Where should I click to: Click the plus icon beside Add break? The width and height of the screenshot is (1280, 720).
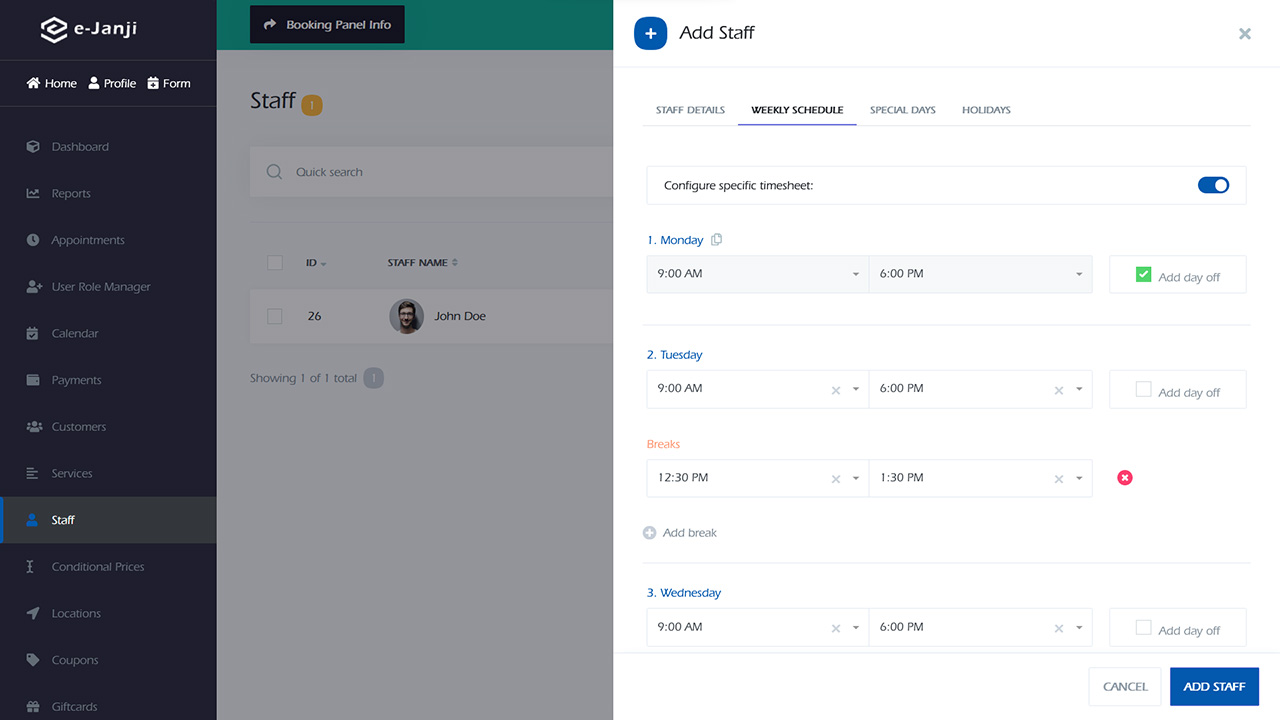(x=650, y=533)
